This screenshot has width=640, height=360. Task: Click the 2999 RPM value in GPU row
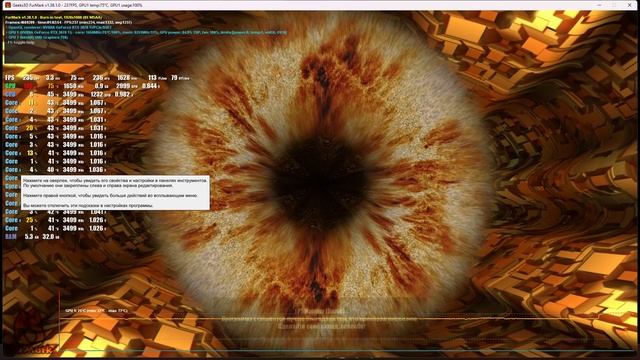click(x=123, y=86)
